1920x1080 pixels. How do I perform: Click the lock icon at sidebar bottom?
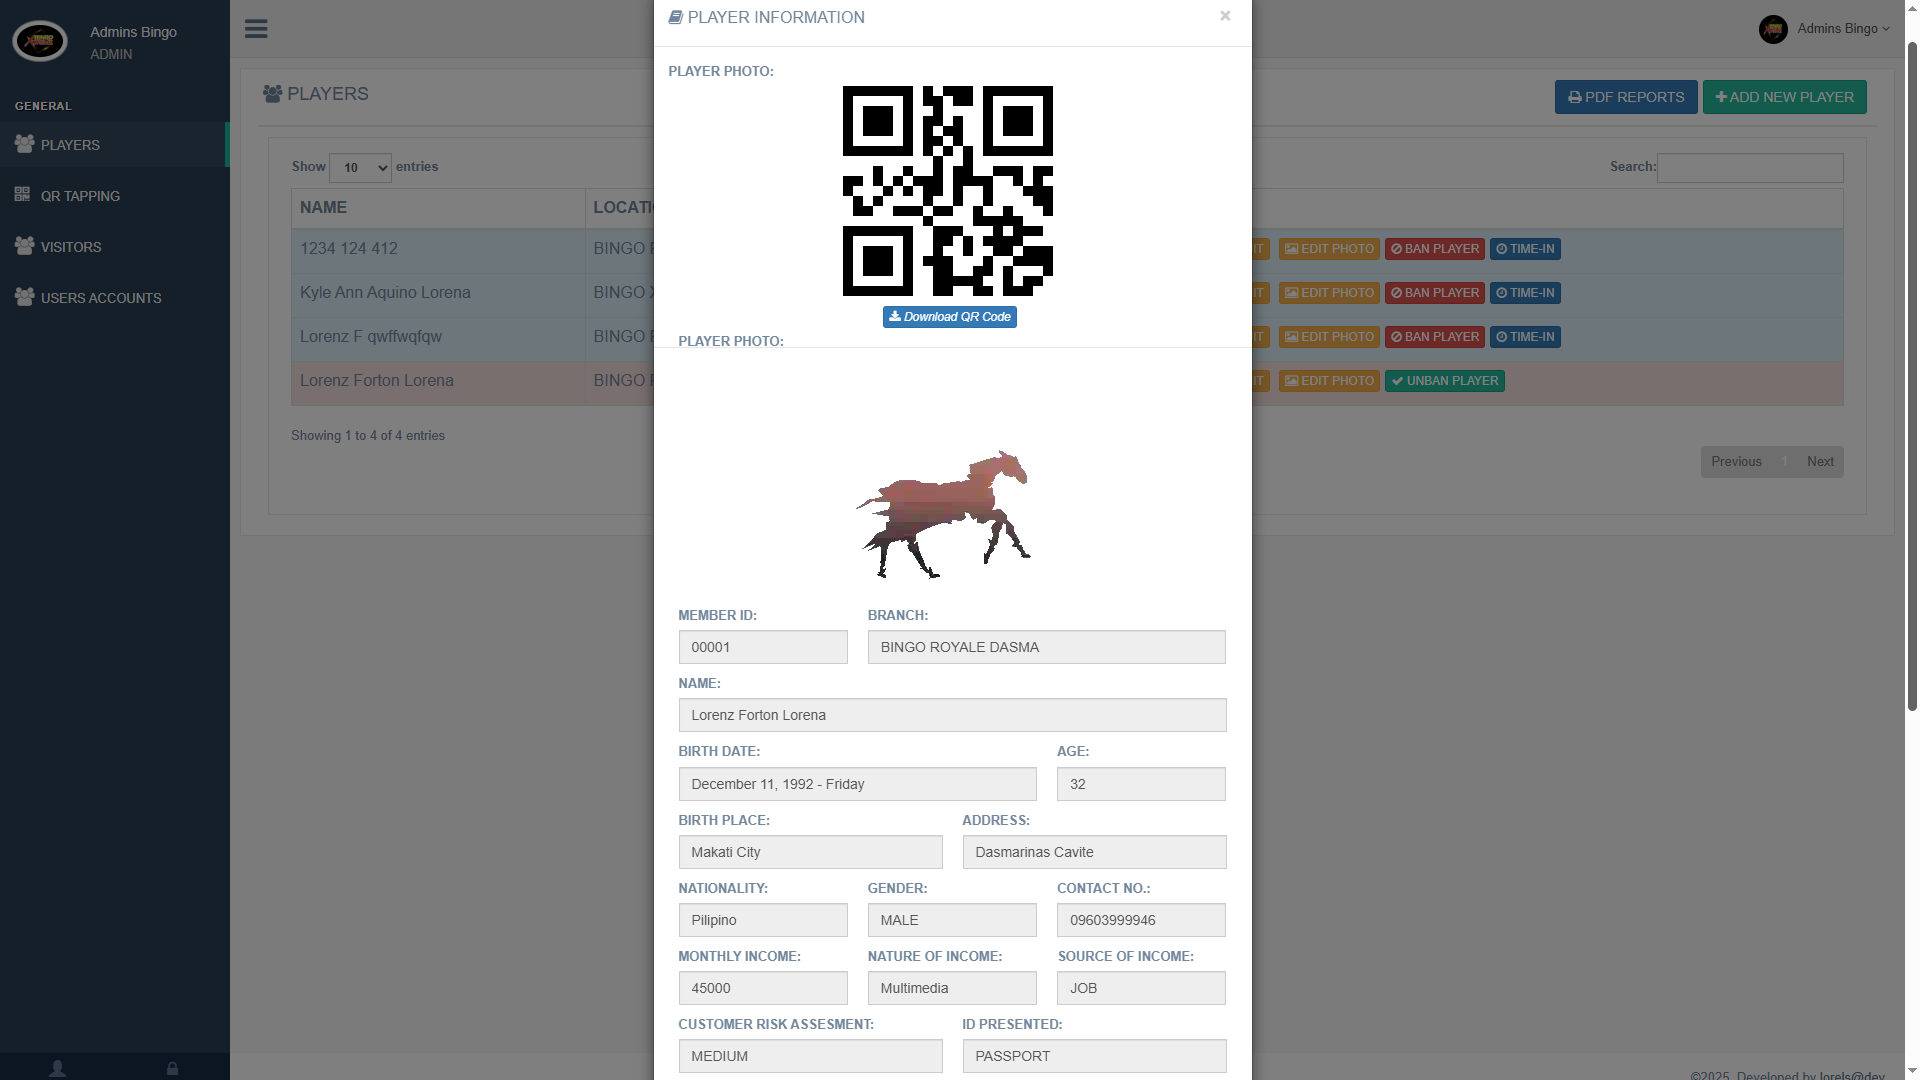coord(172,1068)
